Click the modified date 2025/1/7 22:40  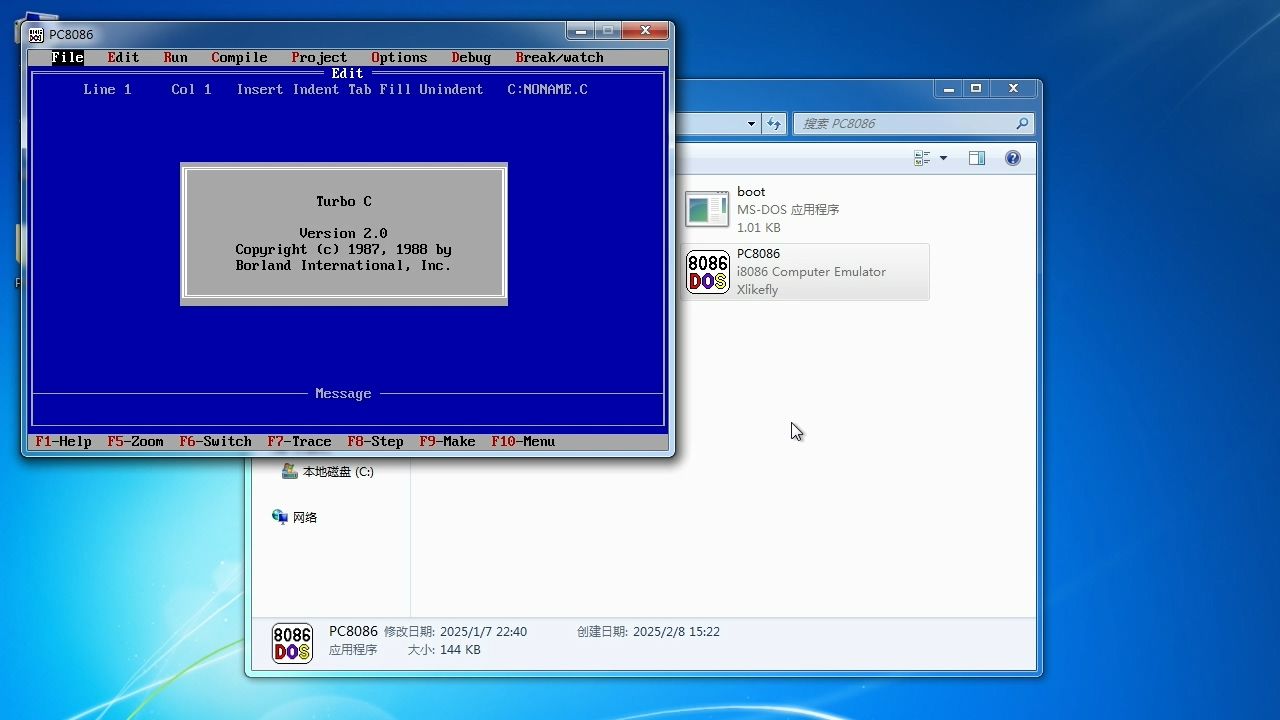(483, 632)
